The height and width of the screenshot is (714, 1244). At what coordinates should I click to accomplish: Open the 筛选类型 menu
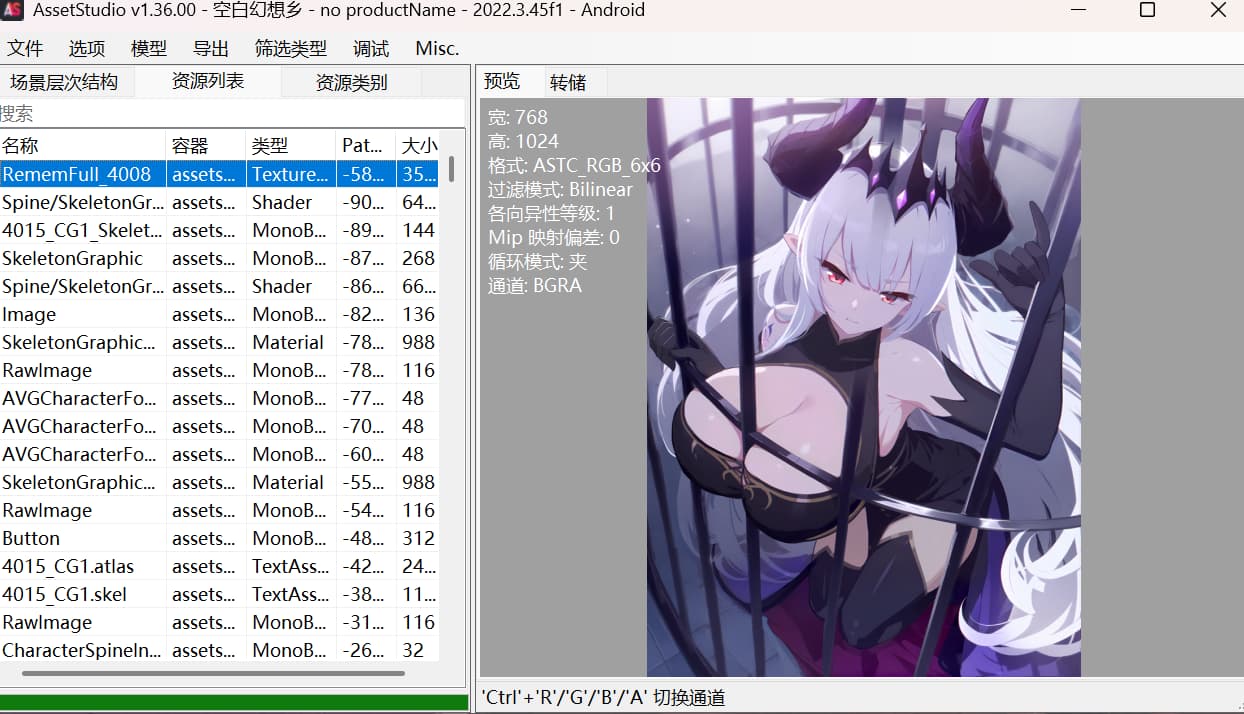[x=291, y=48]
